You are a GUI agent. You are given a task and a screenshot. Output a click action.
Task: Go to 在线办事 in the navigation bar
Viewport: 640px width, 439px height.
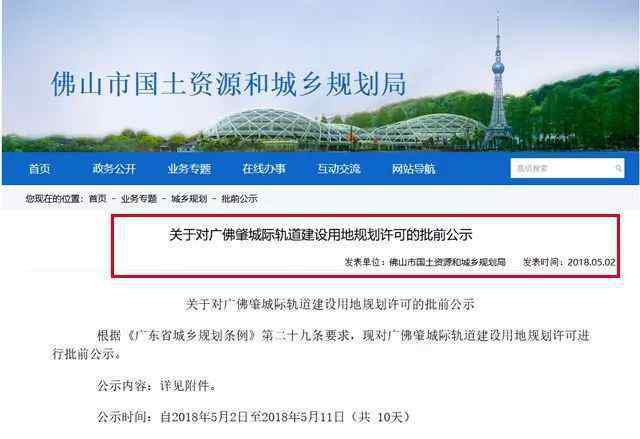coord(264,169)
